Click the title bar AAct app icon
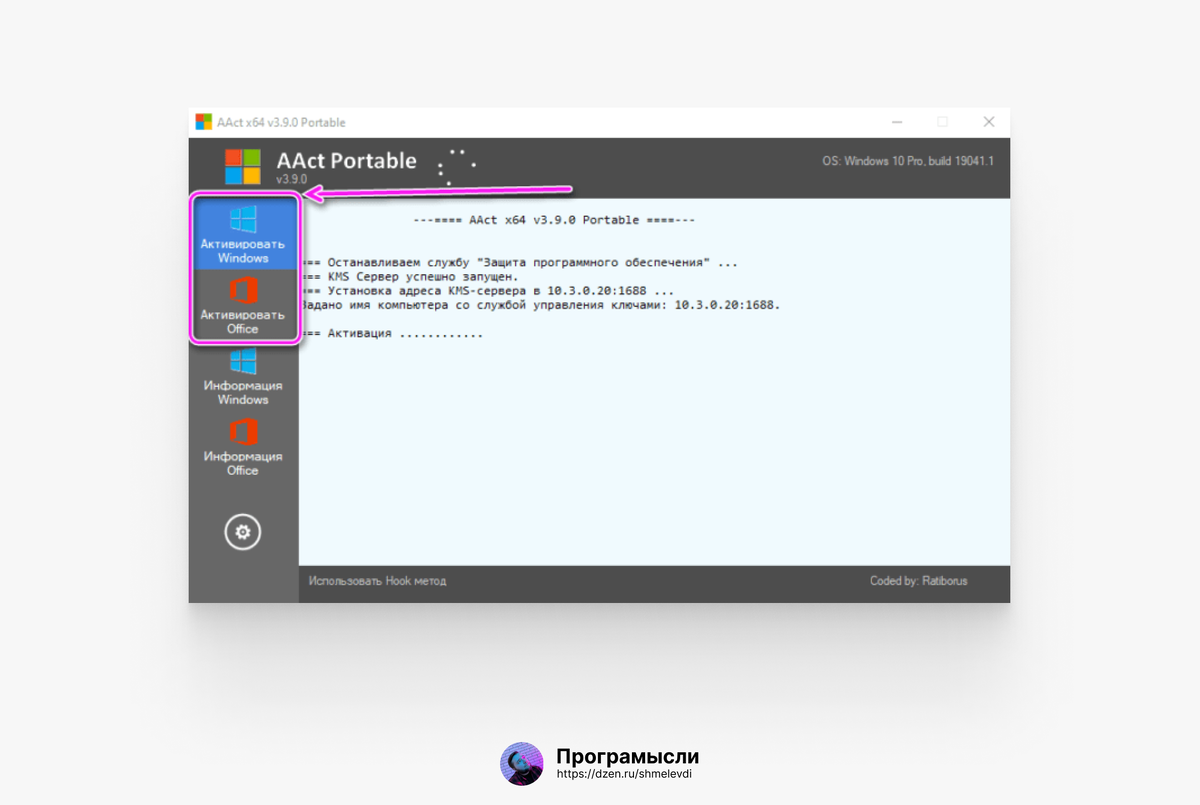 click(204, 122)
